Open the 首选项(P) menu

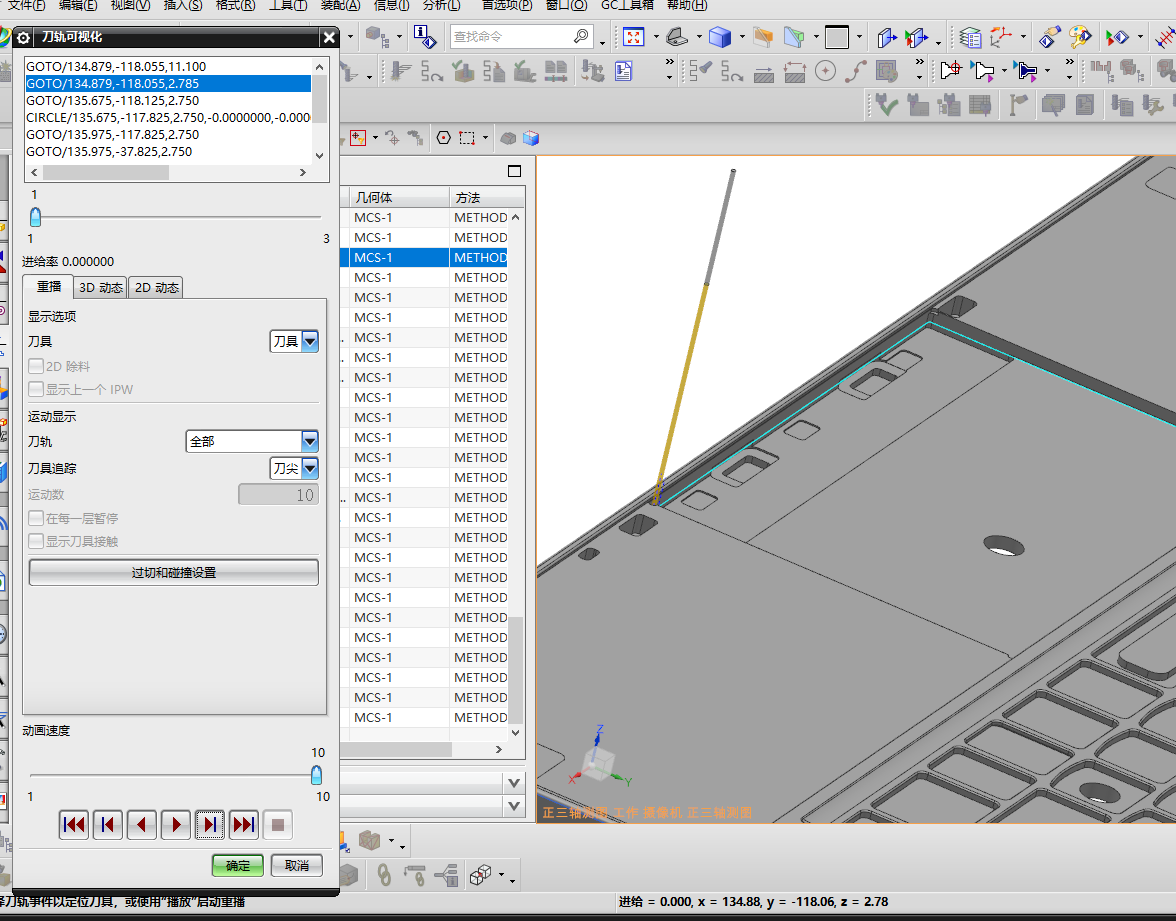(506, 5)
